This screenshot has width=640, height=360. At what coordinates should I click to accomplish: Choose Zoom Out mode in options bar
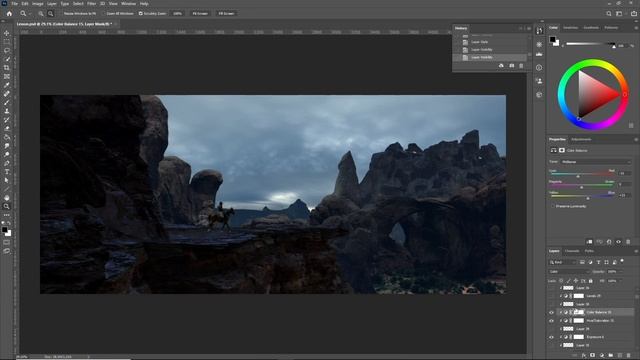coord(51,13)
